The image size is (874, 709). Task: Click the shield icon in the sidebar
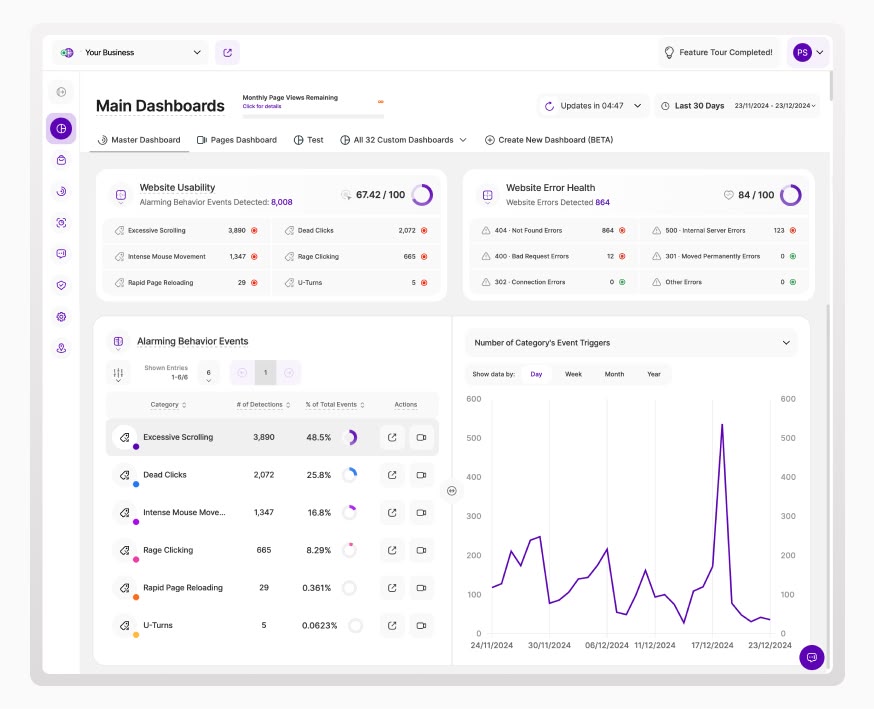(61, 285)
